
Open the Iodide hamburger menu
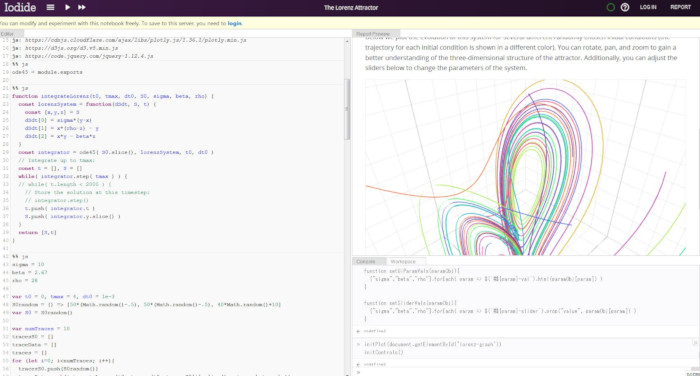[50, 7]
